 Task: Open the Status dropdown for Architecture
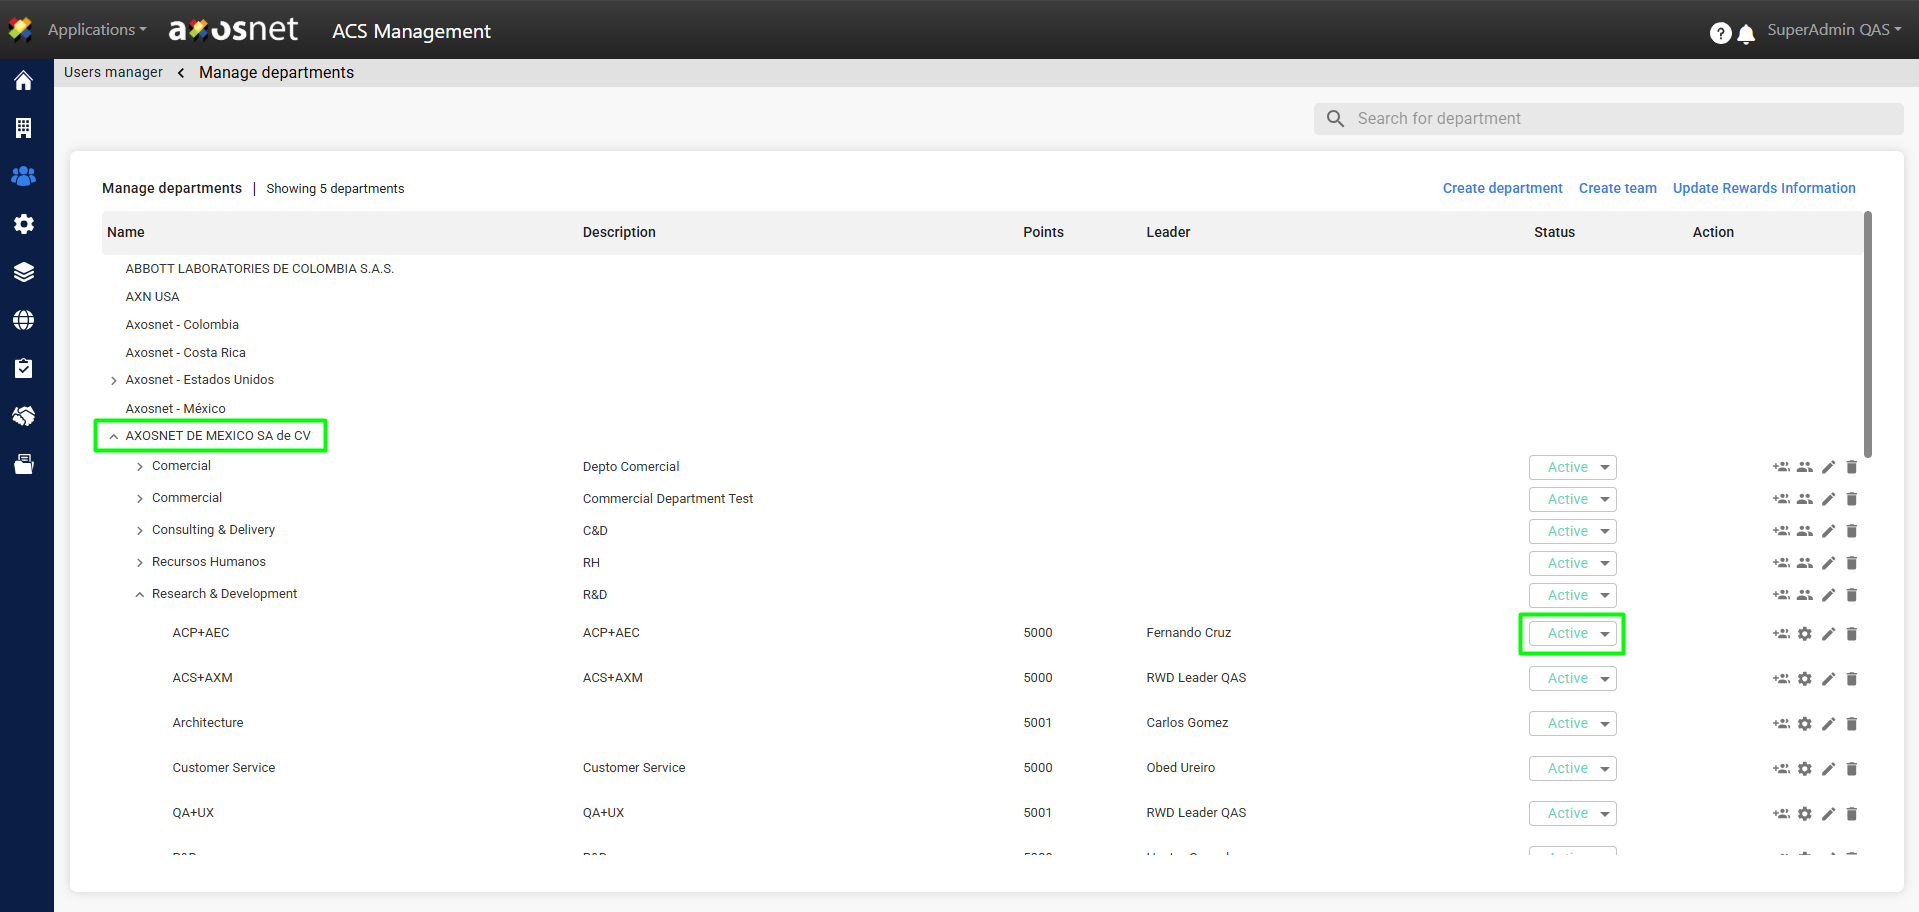[1572, 724]
